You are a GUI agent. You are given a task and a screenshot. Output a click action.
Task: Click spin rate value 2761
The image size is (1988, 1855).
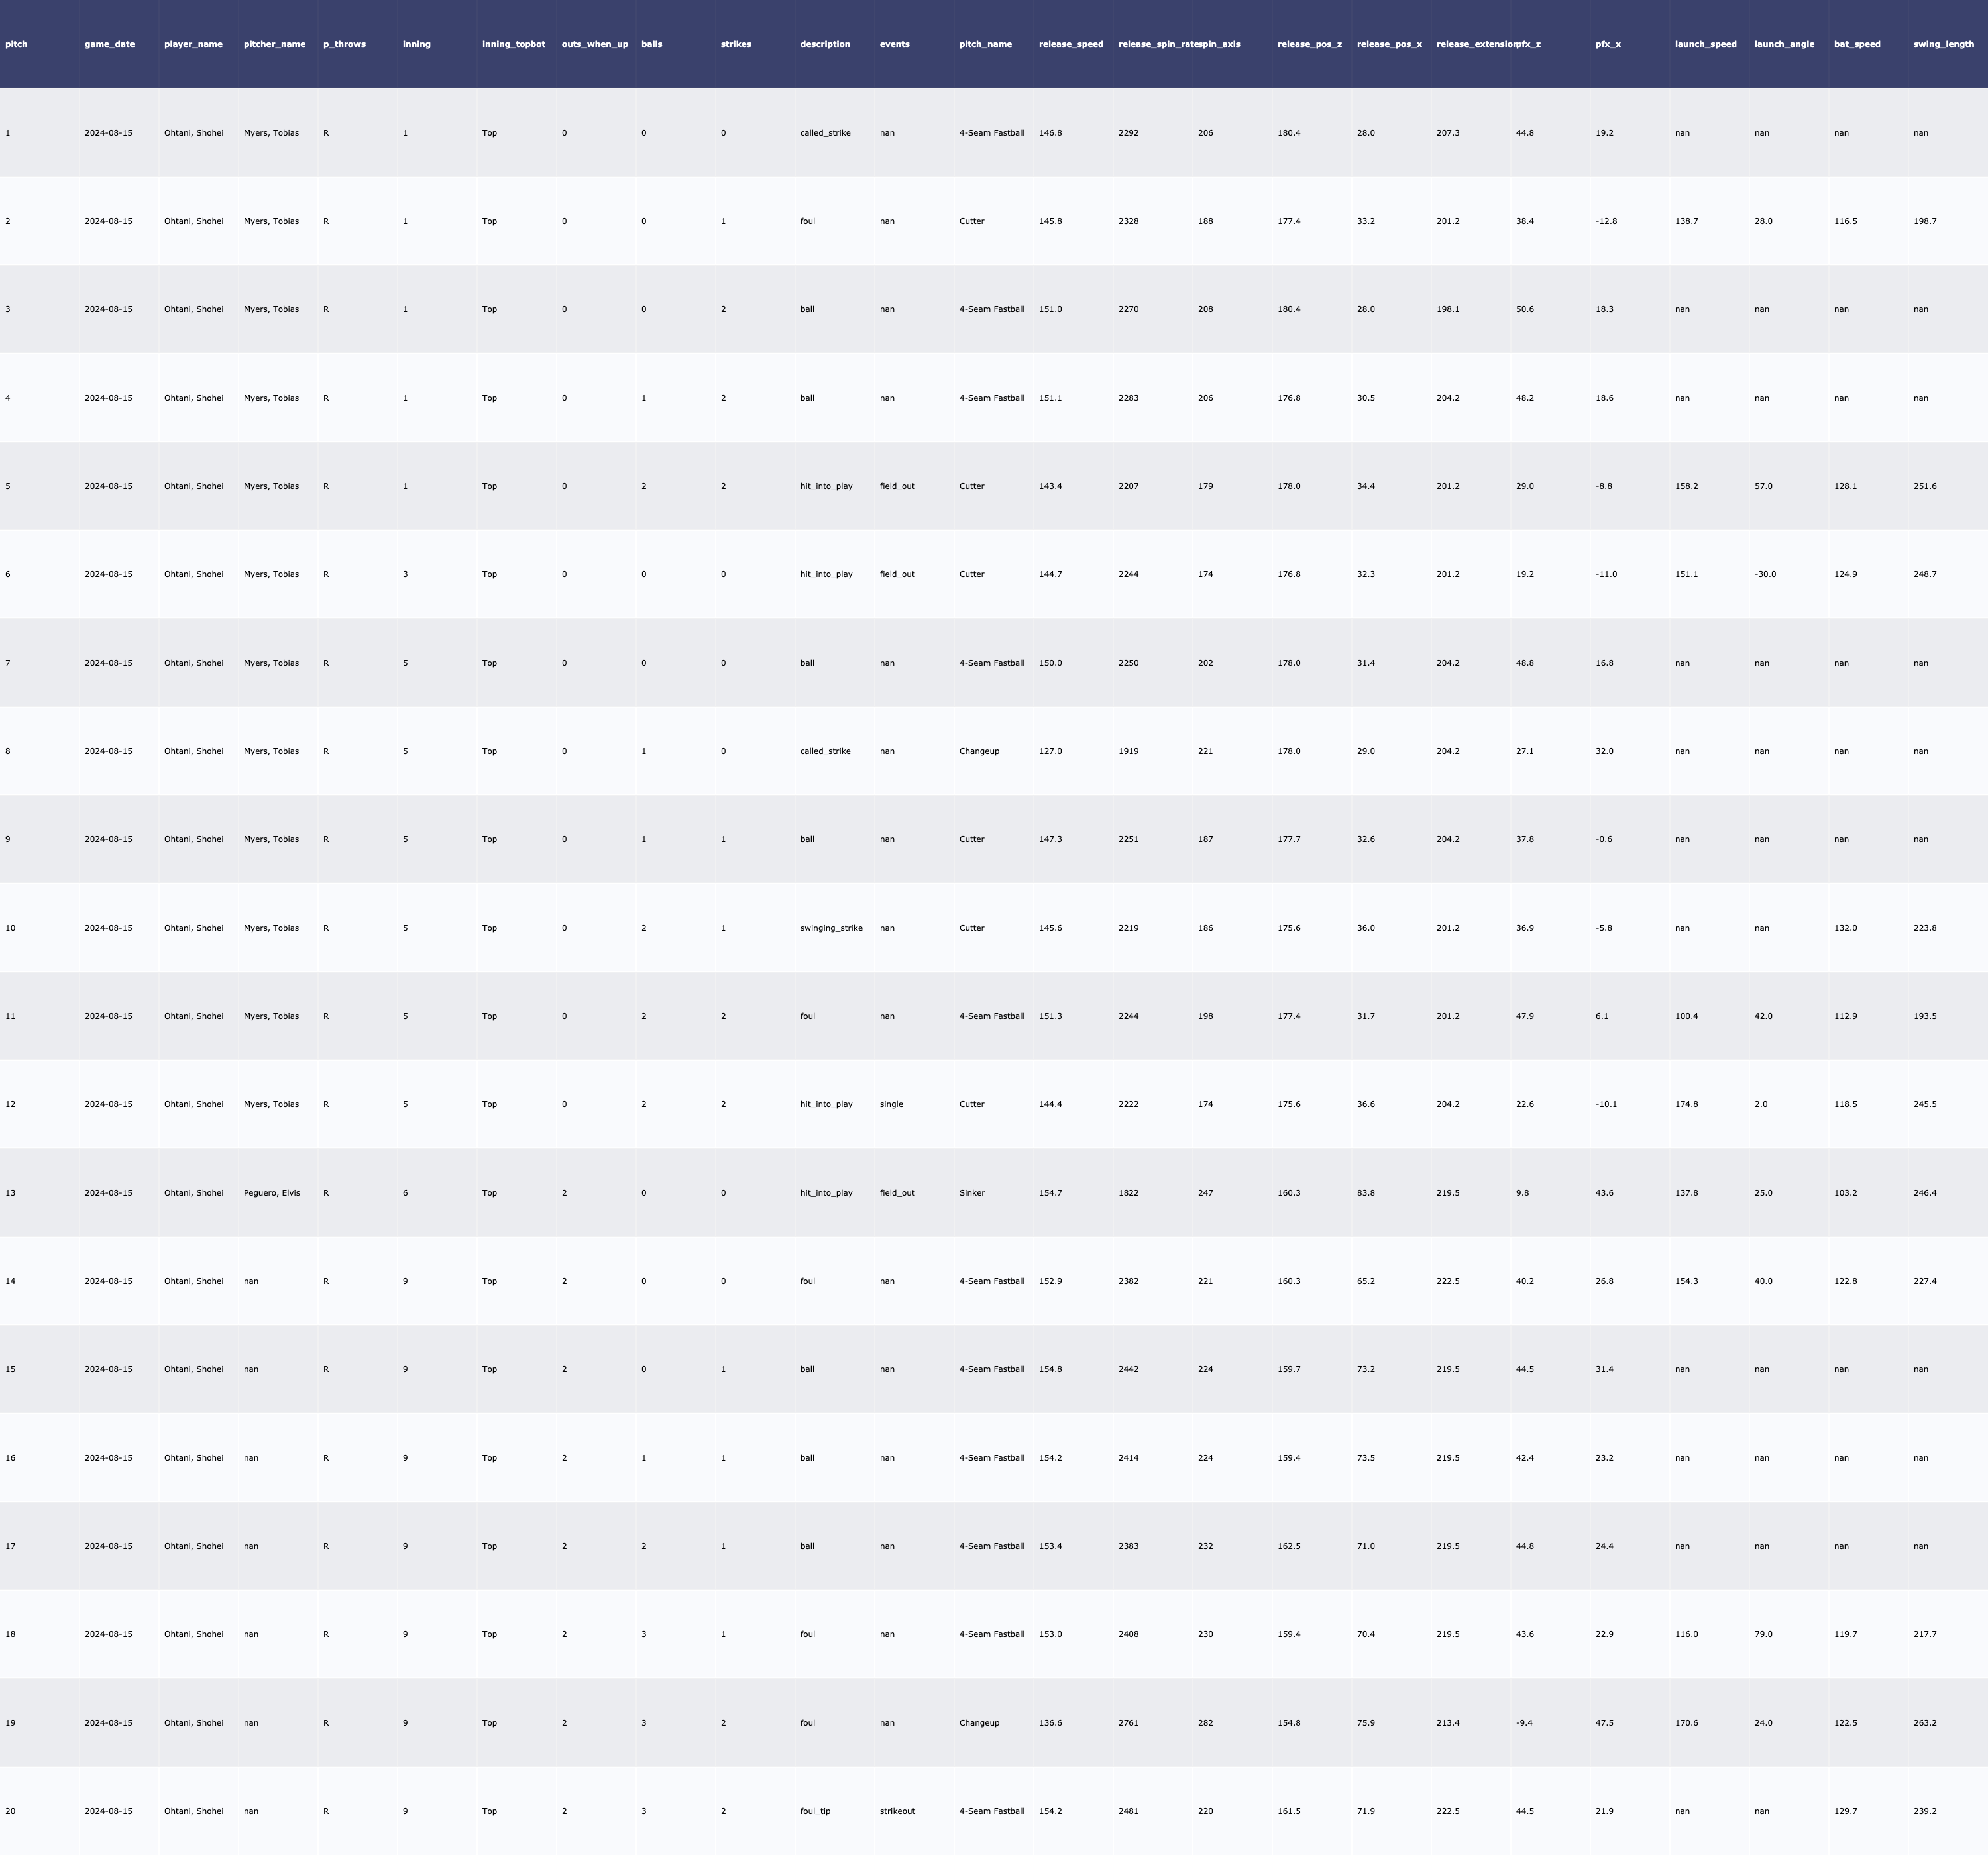coord(1128,1723)
